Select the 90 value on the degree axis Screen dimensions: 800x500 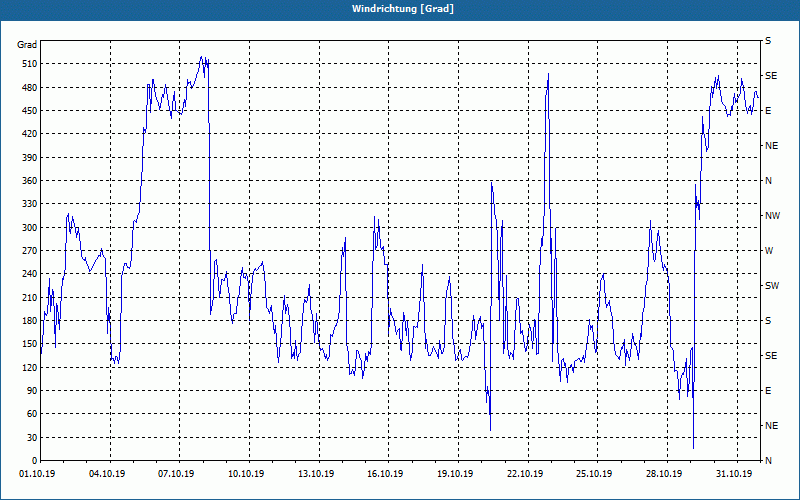click(32, 391)
